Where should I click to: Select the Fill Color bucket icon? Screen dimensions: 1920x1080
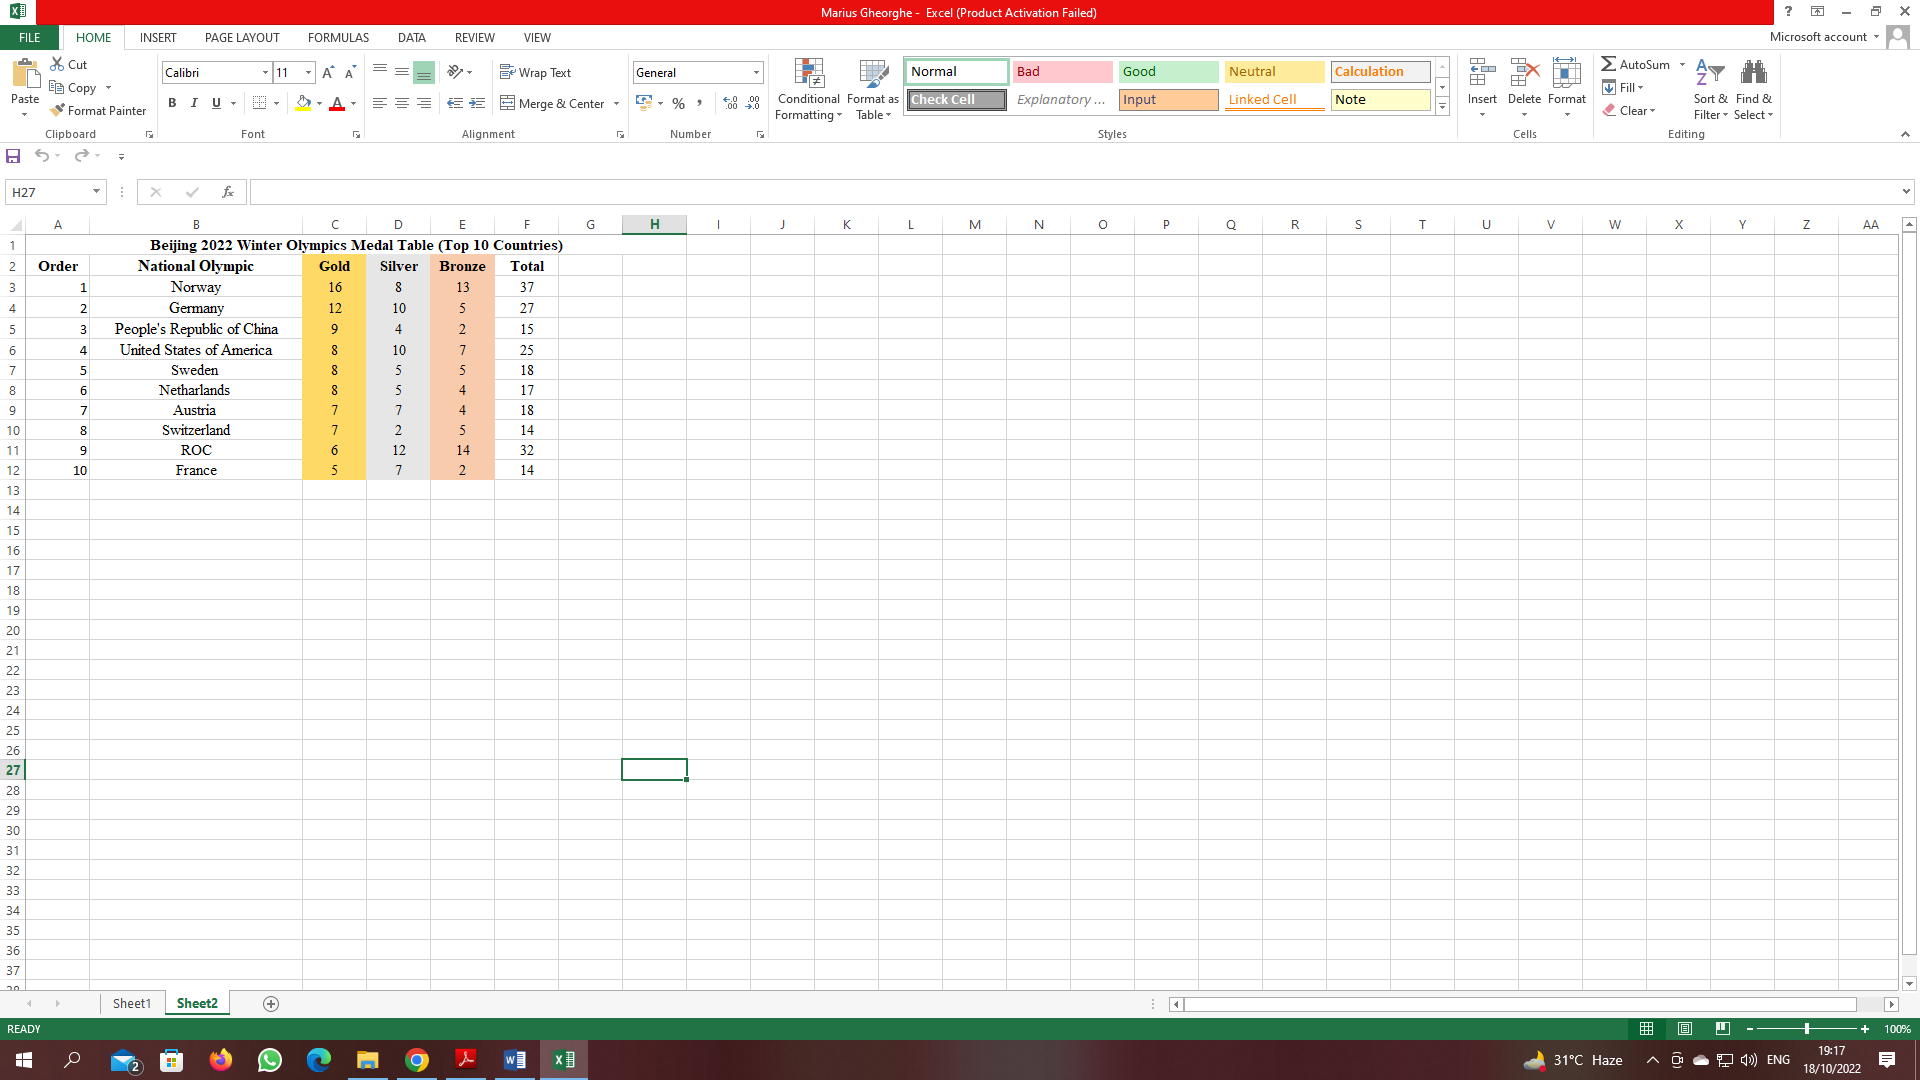click(x=303, y=103)
